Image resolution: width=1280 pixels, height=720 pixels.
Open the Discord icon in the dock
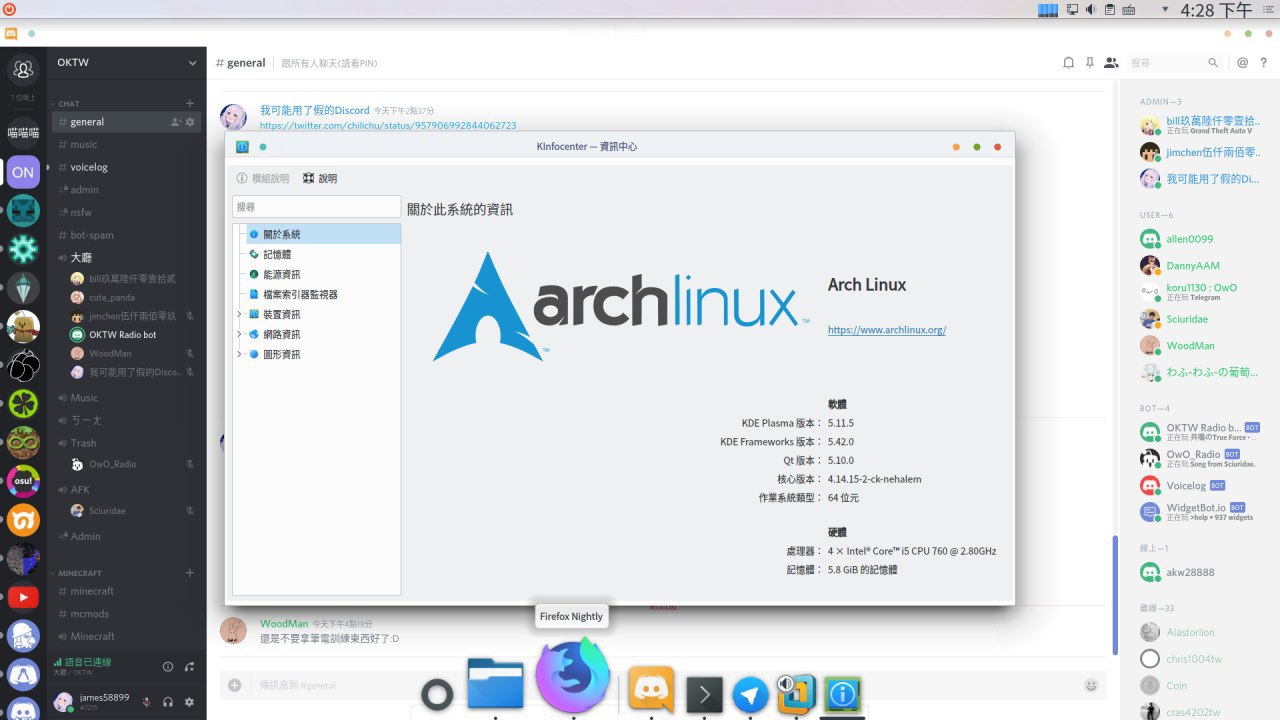(x=651, y=689)
